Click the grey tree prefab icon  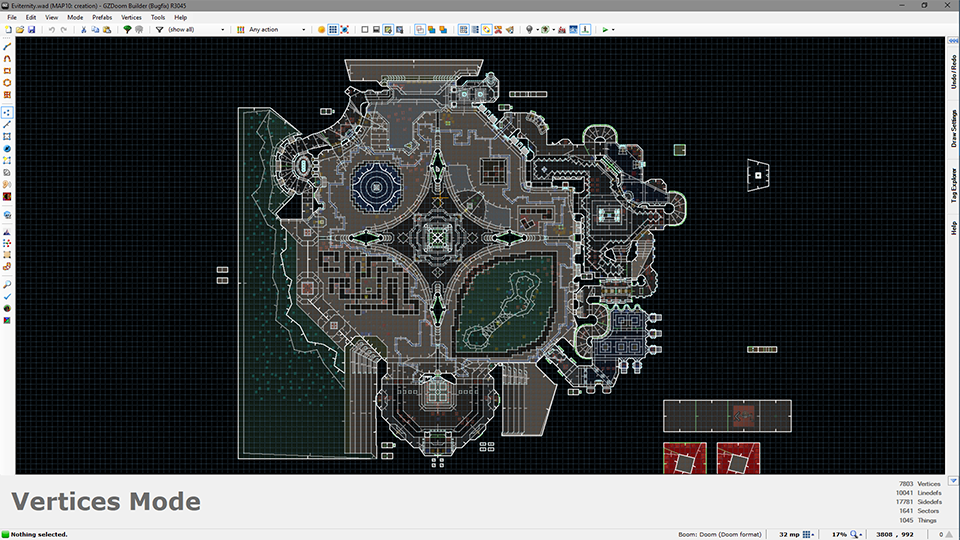click(139, 29)
